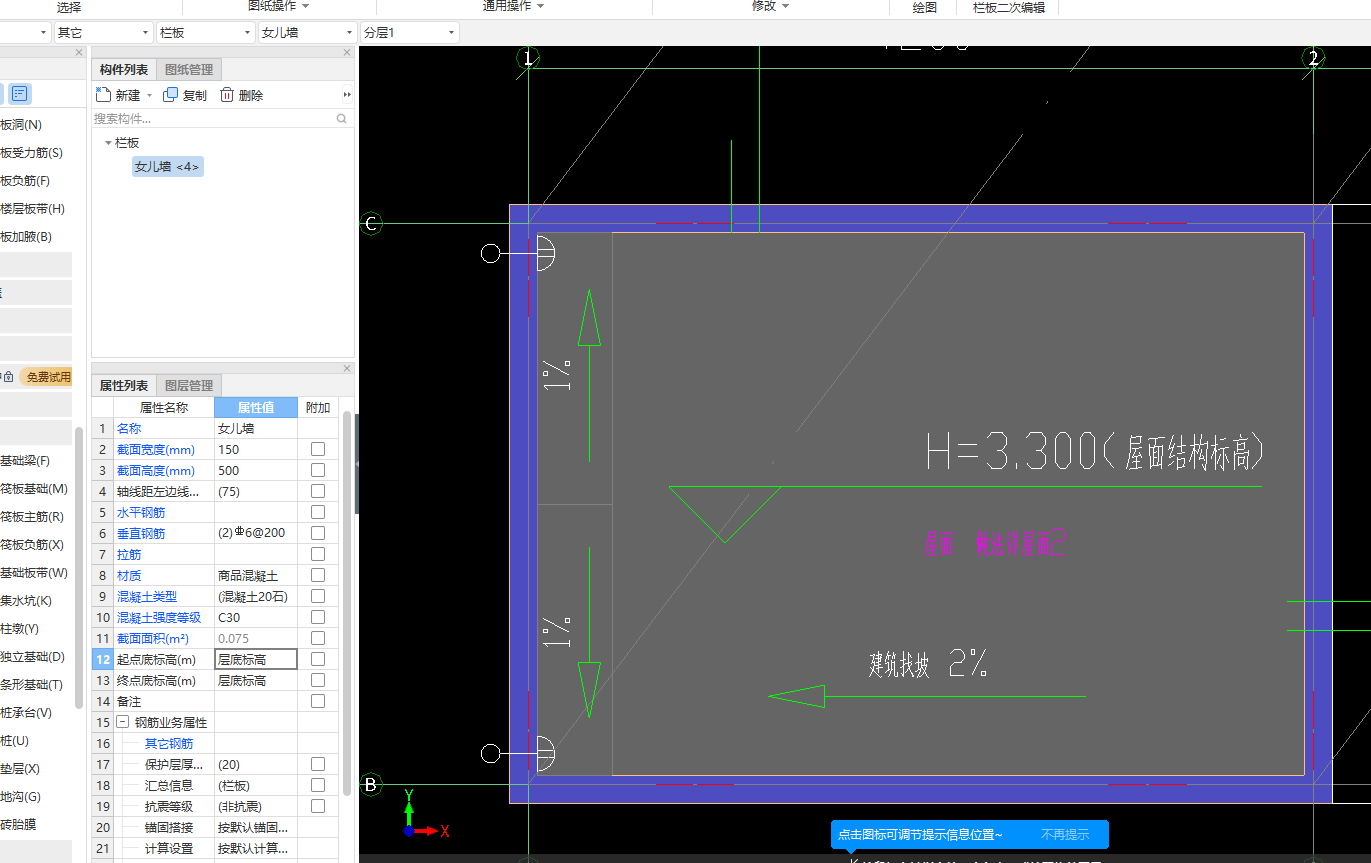
Task: Select 板洞(N) in navigation list
Action: tap(21, 125)
